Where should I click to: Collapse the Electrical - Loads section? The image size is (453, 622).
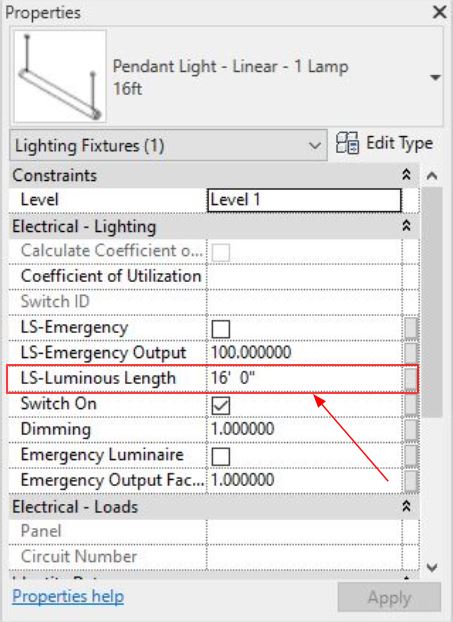pos(406,507)
